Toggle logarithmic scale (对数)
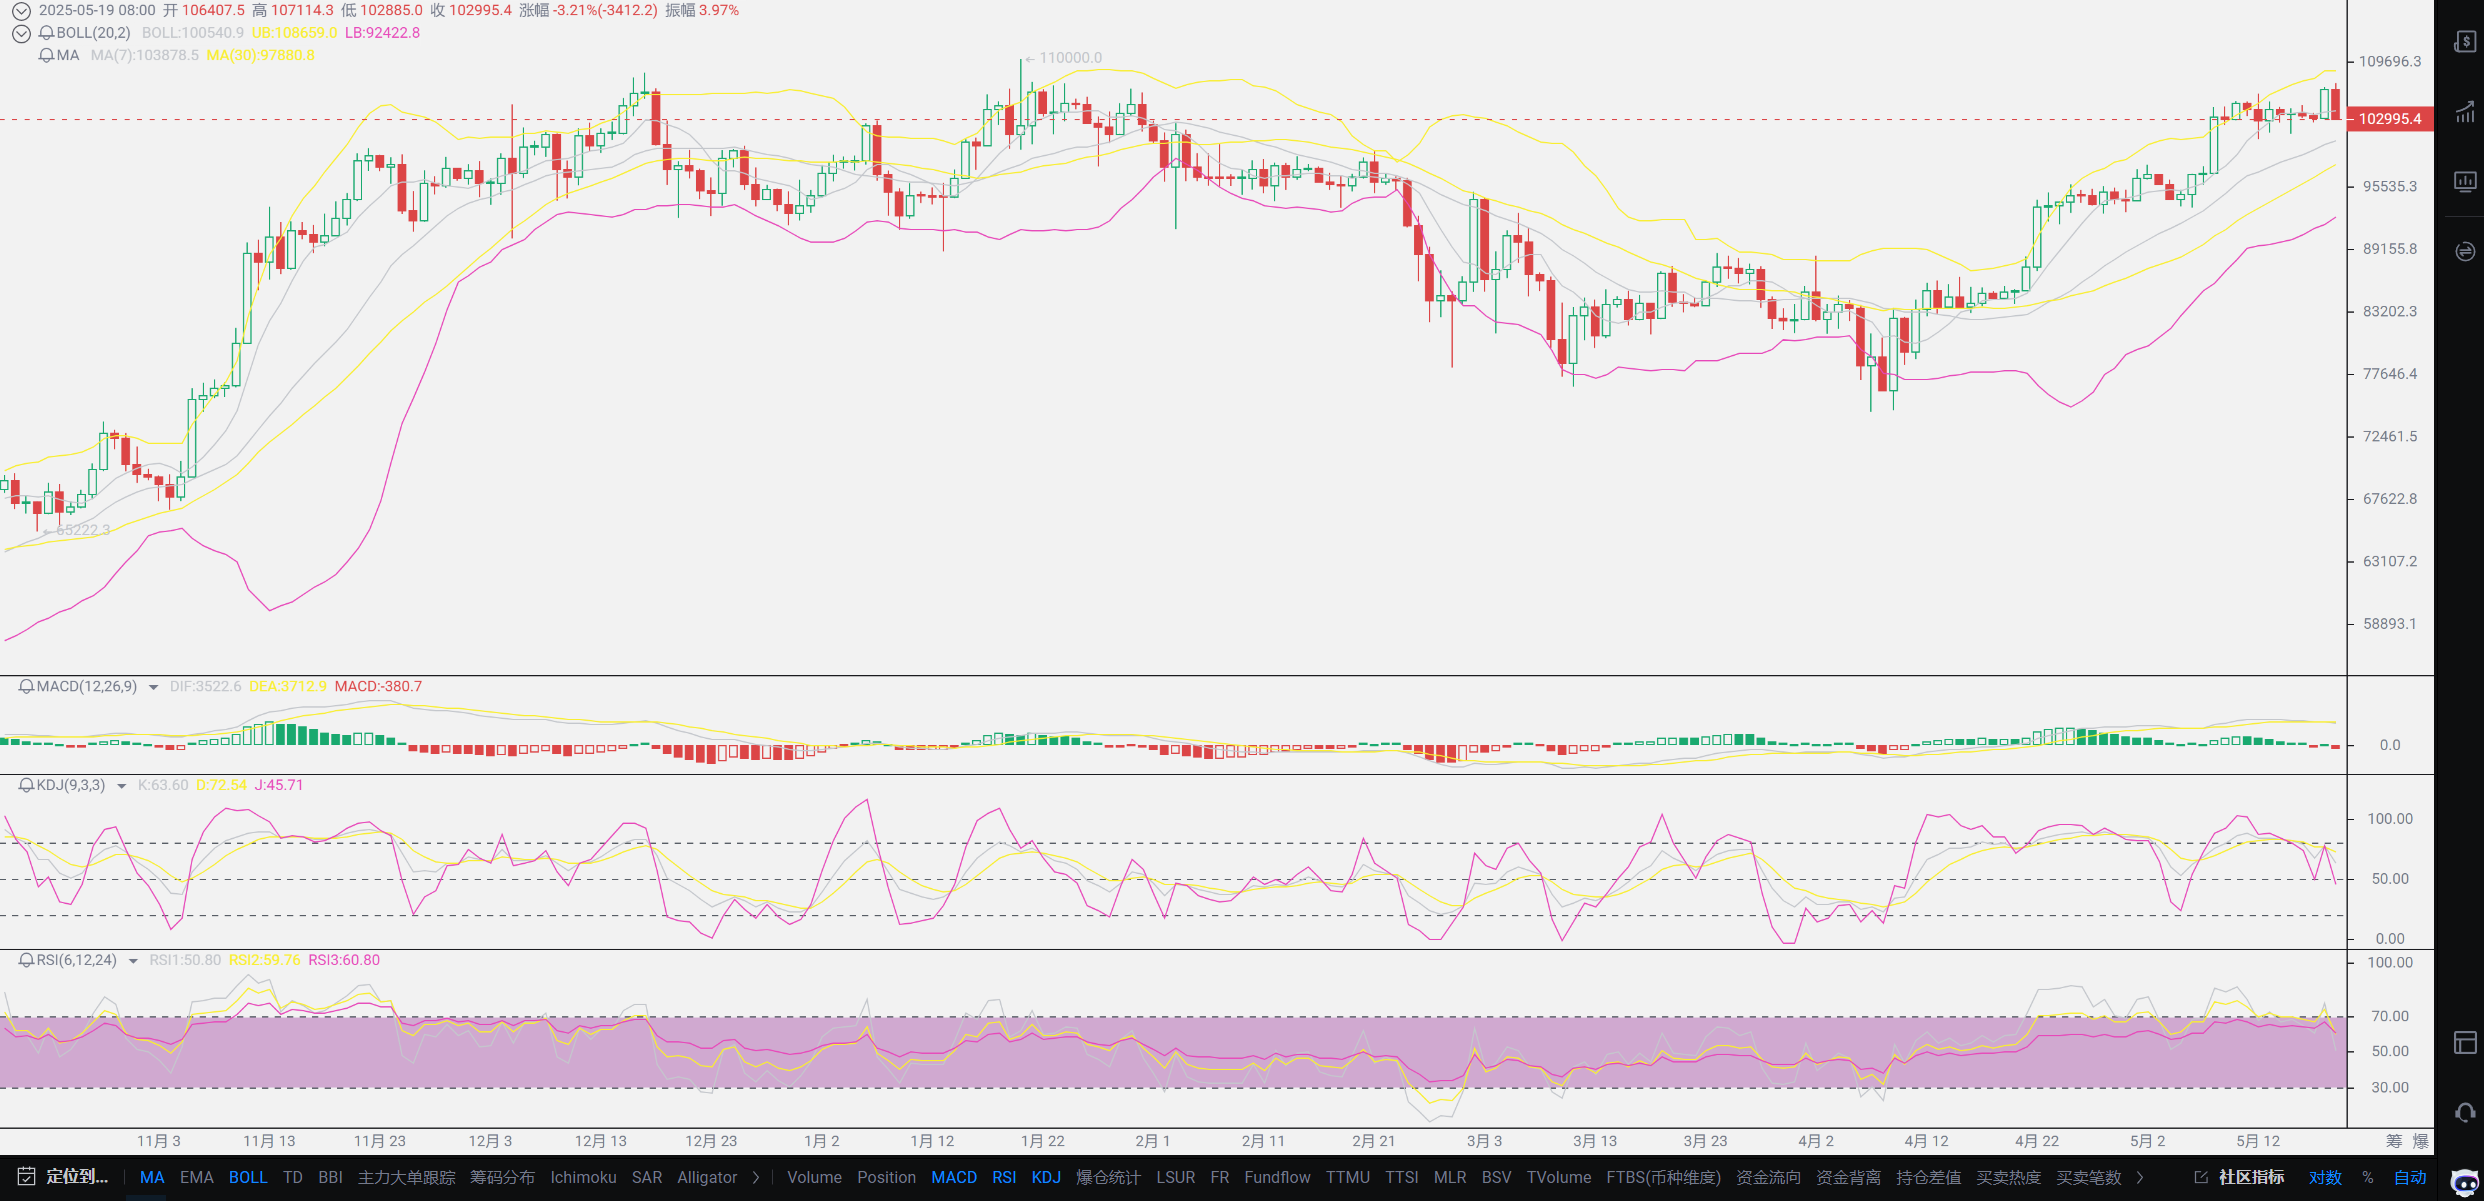This screenshot has width=2484, height=1201. pos(2324,1177)
